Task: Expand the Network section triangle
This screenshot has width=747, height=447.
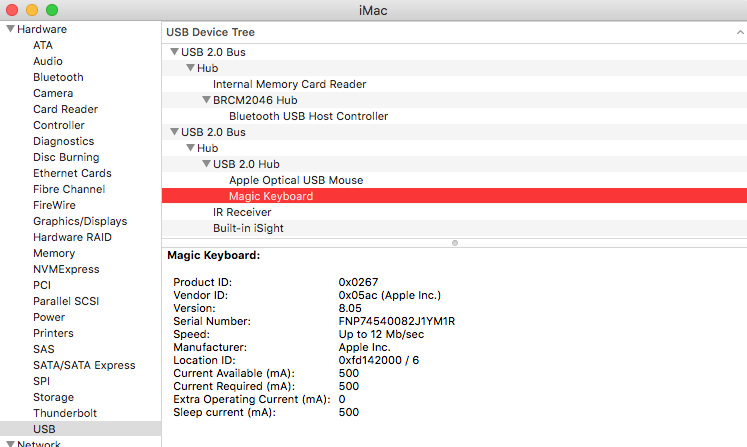Action: (10, 444)
